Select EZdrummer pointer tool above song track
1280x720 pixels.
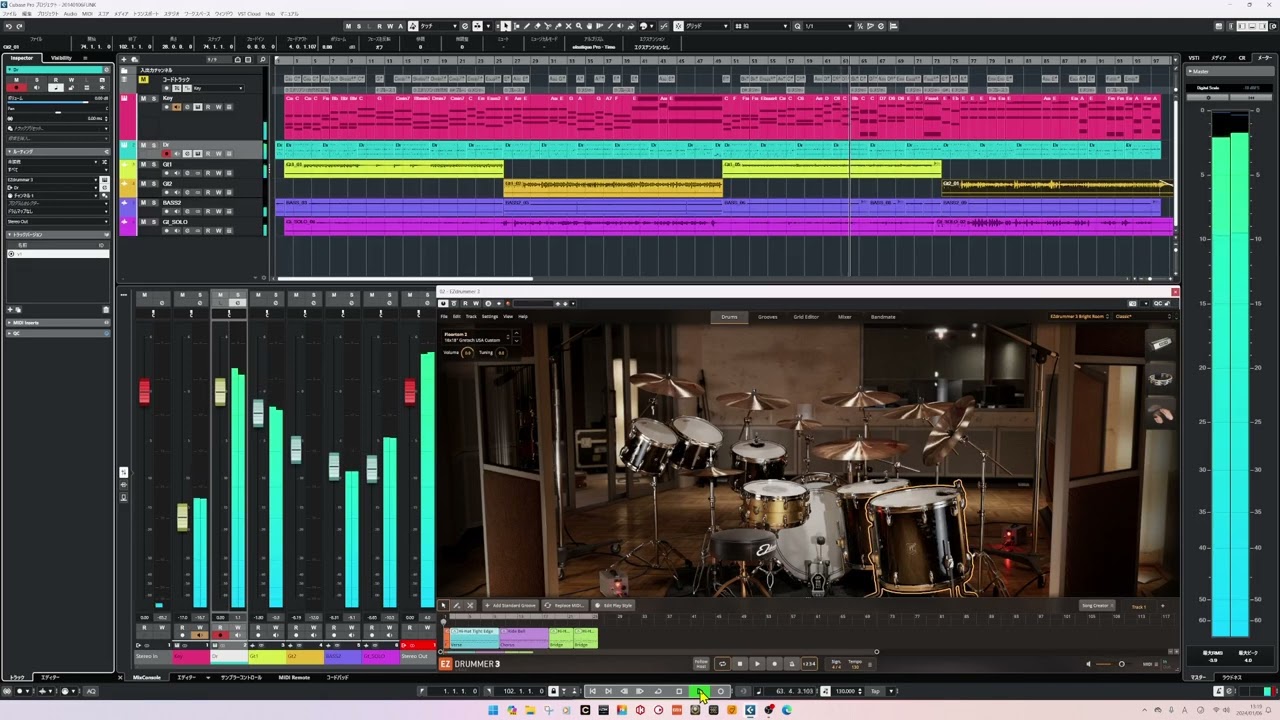point(444,605)
